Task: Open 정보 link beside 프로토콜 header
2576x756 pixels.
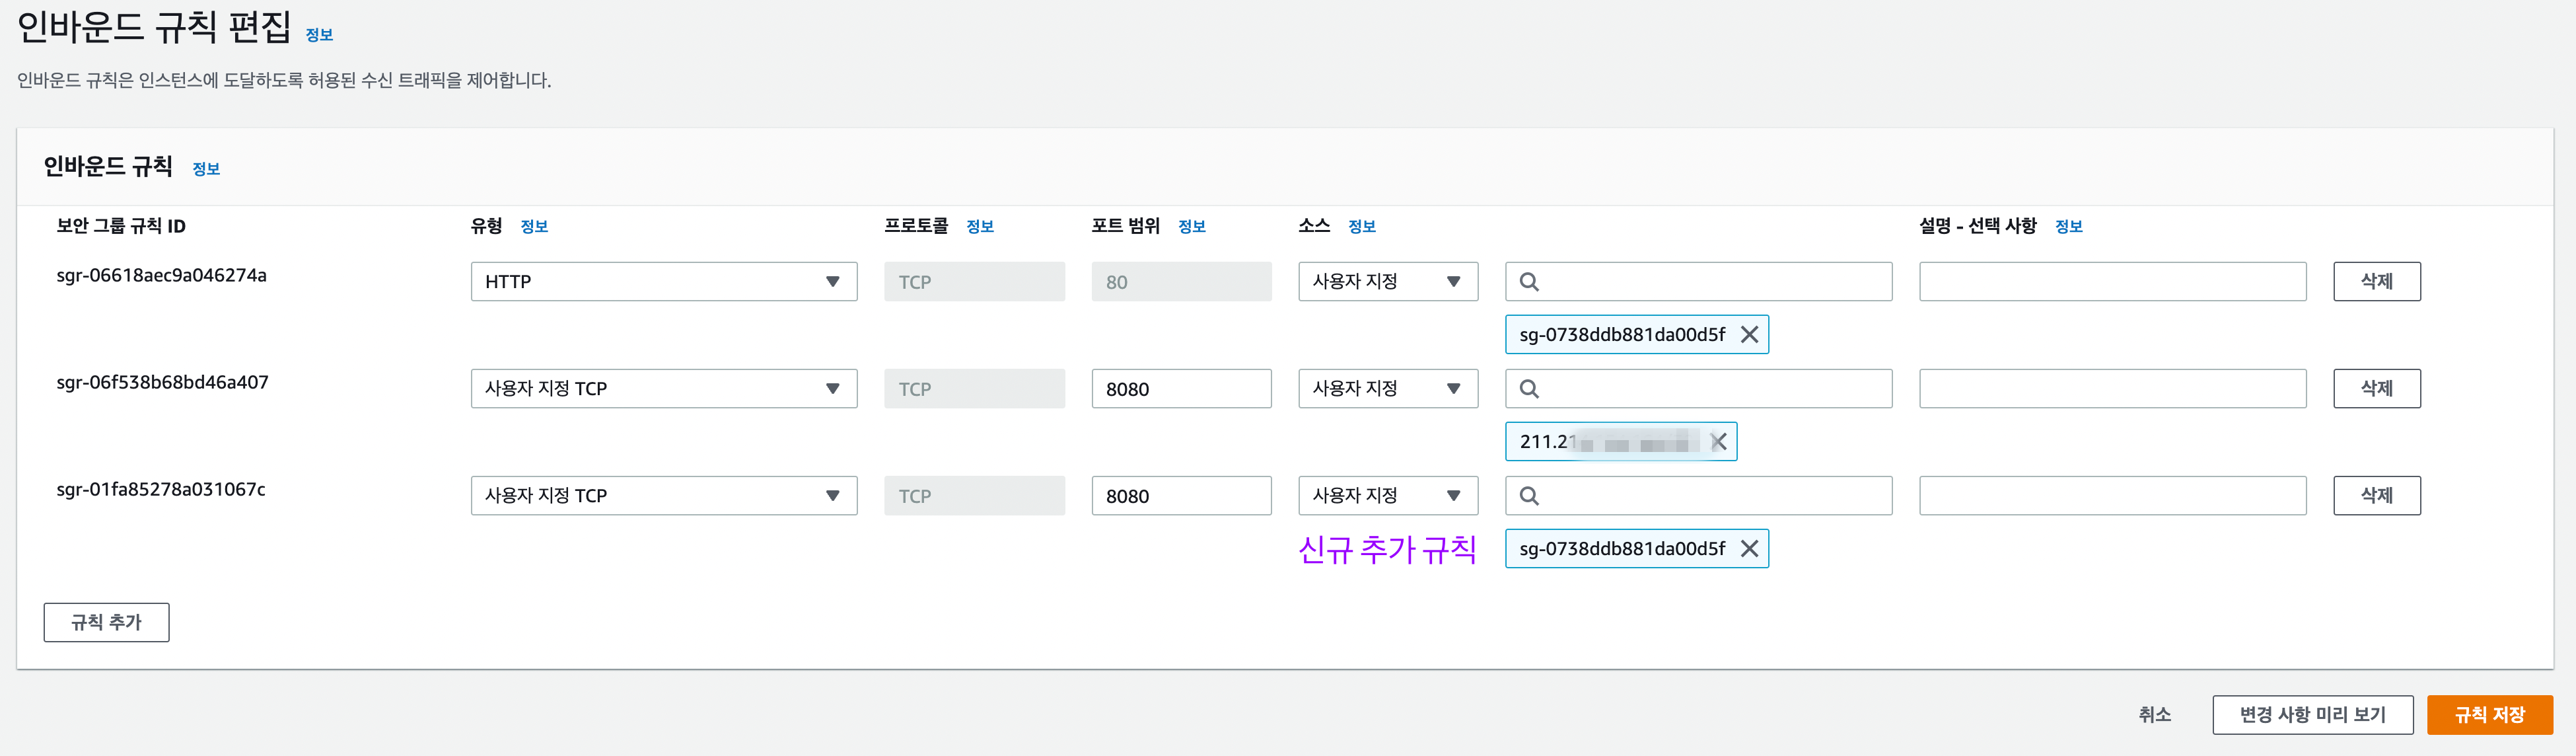Action: pyautogui.click(x=979, y=227)
